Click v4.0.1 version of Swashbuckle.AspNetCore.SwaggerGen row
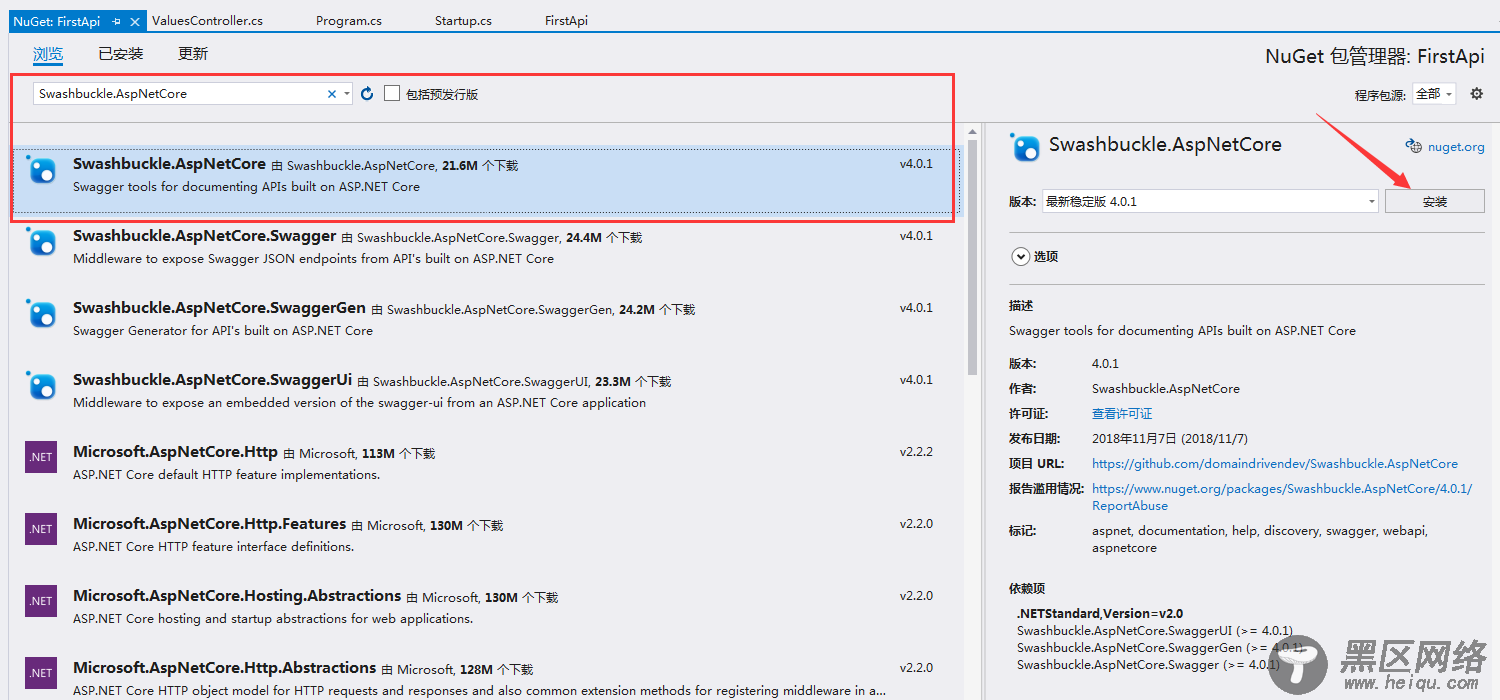 916,308
